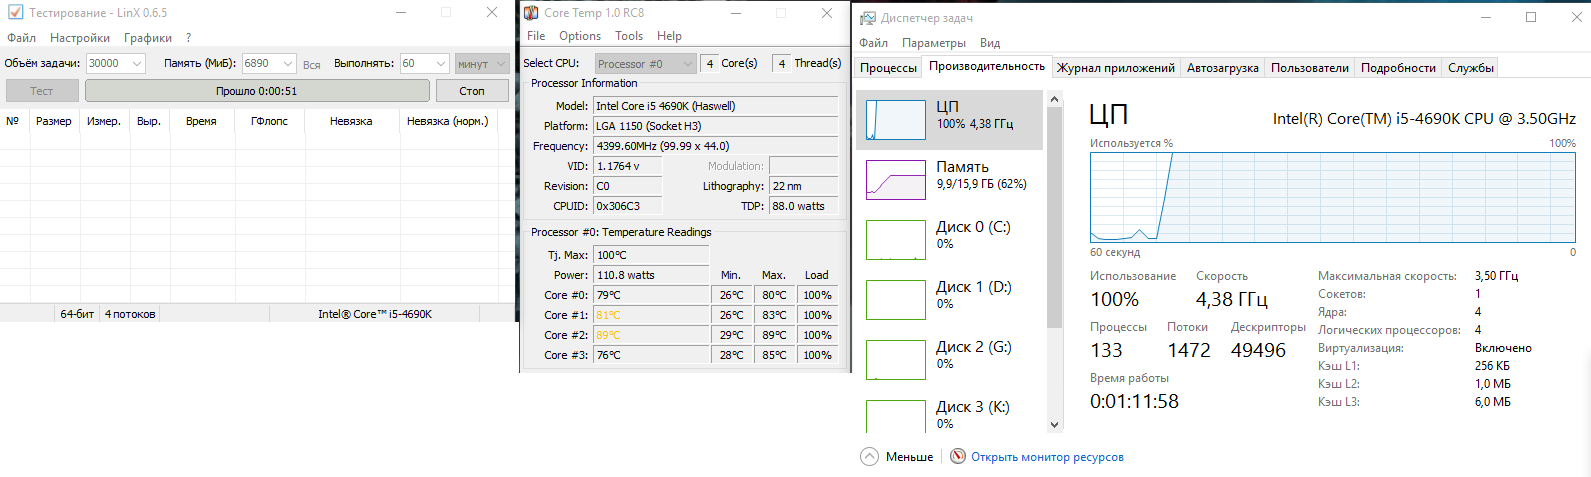Select the Память memory graph thumbnail

[x=895, y=180]
